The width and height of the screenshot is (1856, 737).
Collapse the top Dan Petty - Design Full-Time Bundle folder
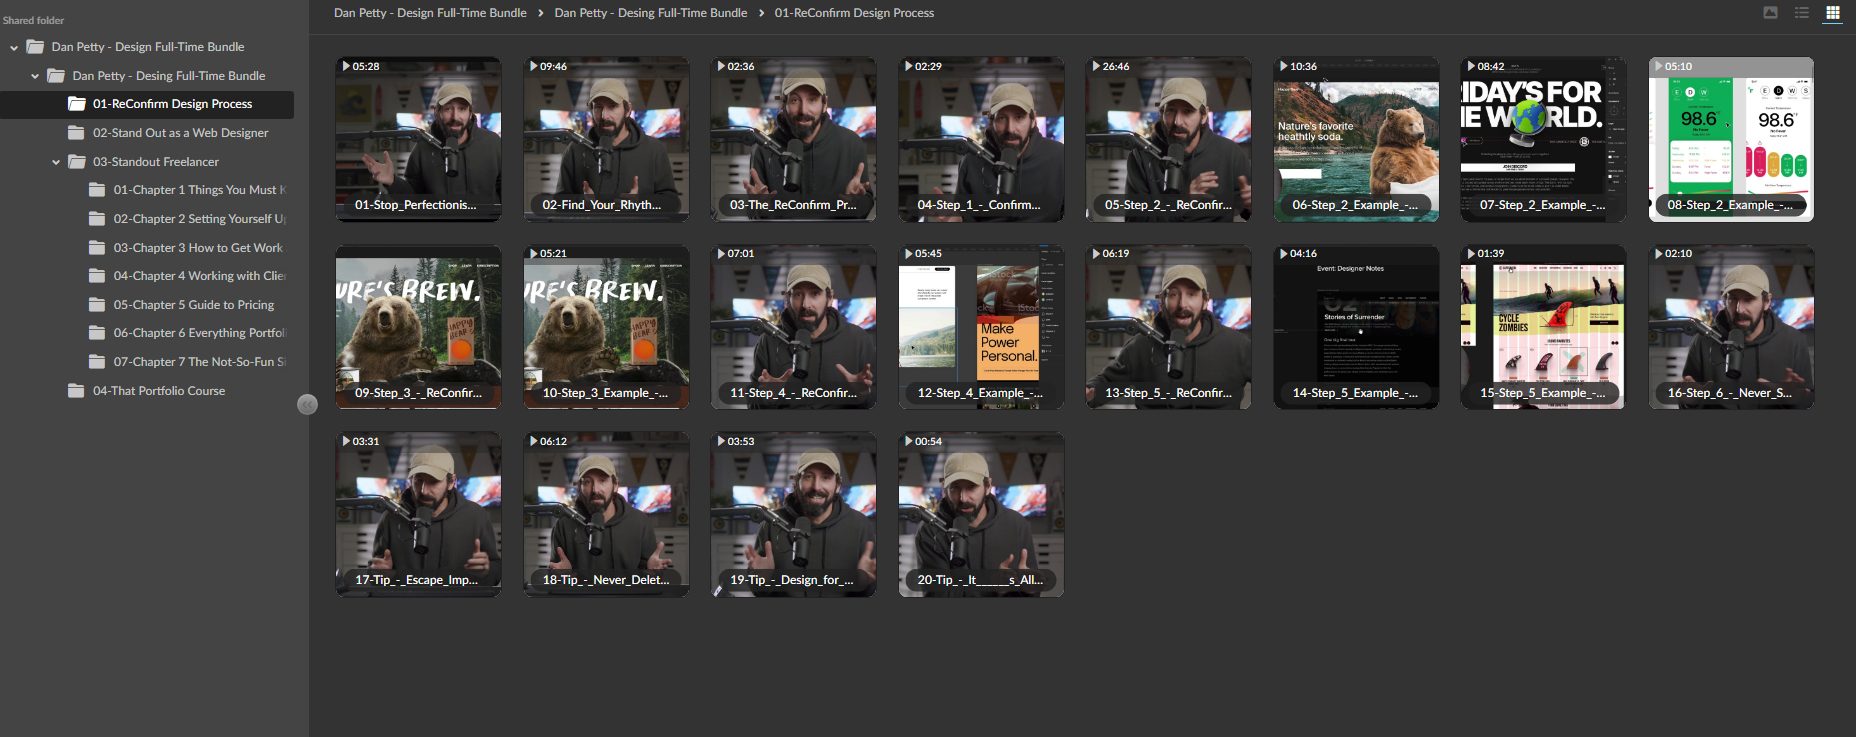pyautogui.click(x=14, y=47)
